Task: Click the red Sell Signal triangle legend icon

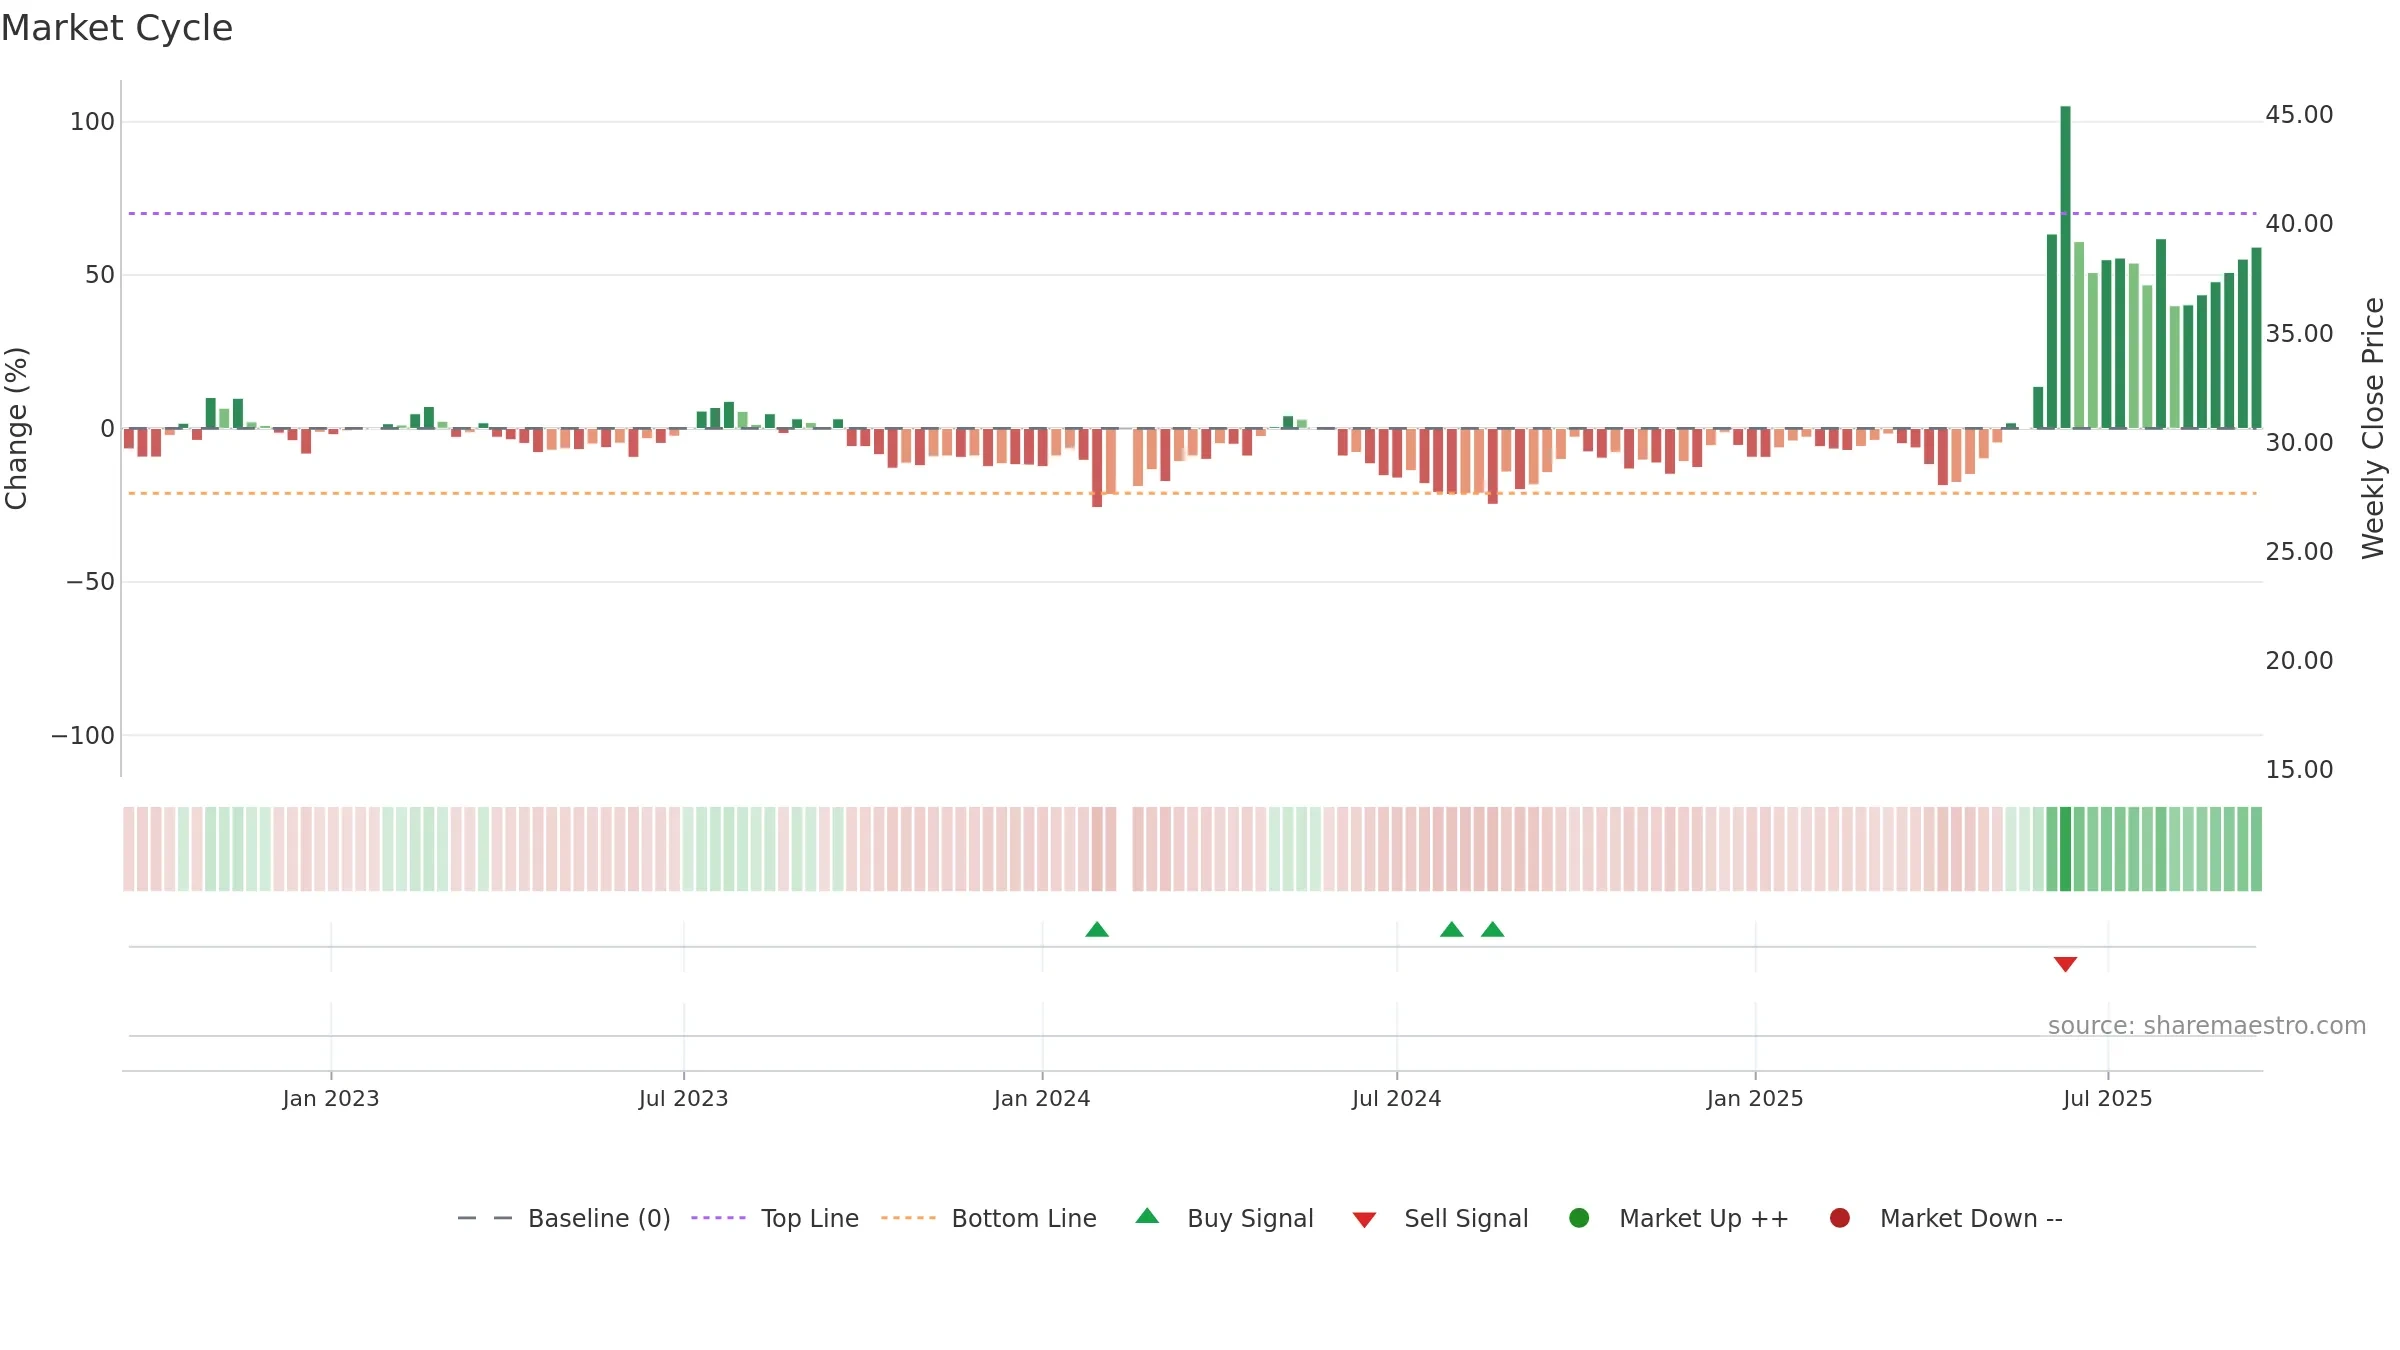Action: click(x=1364, y=1220)
